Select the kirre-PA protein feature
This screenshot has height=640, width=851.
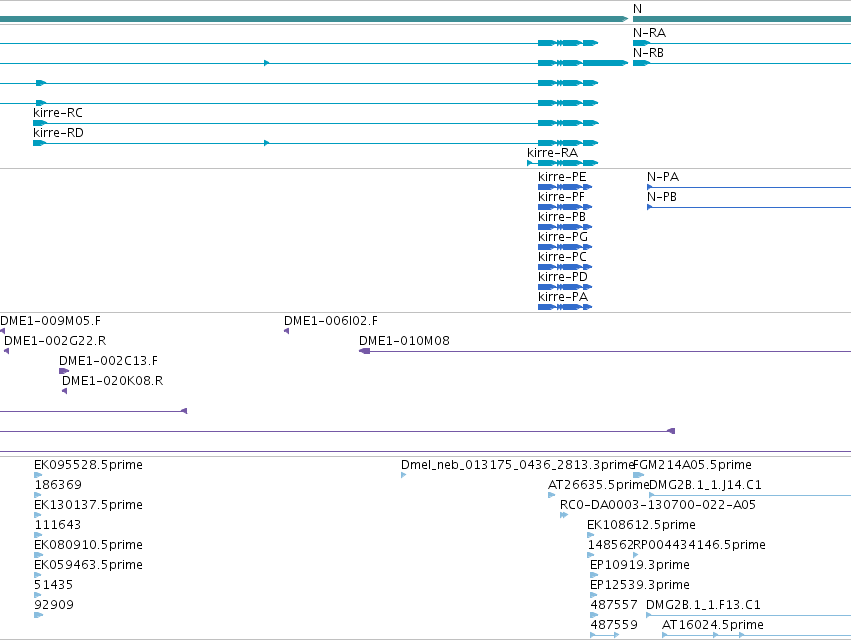(x=565, y=307)
